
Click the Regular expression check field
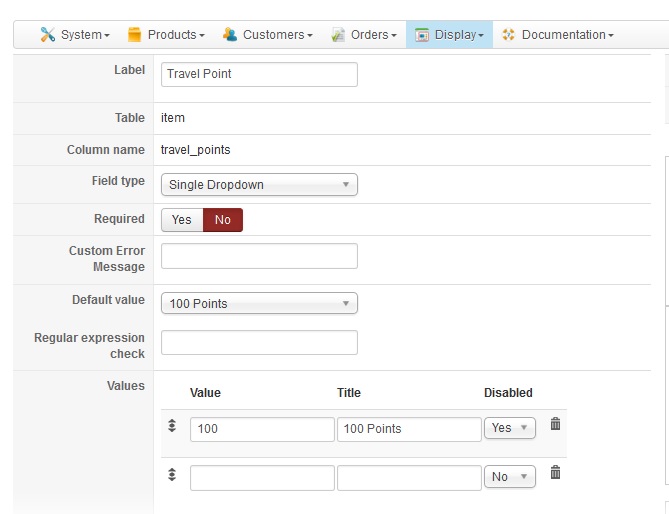coord(259,343)
